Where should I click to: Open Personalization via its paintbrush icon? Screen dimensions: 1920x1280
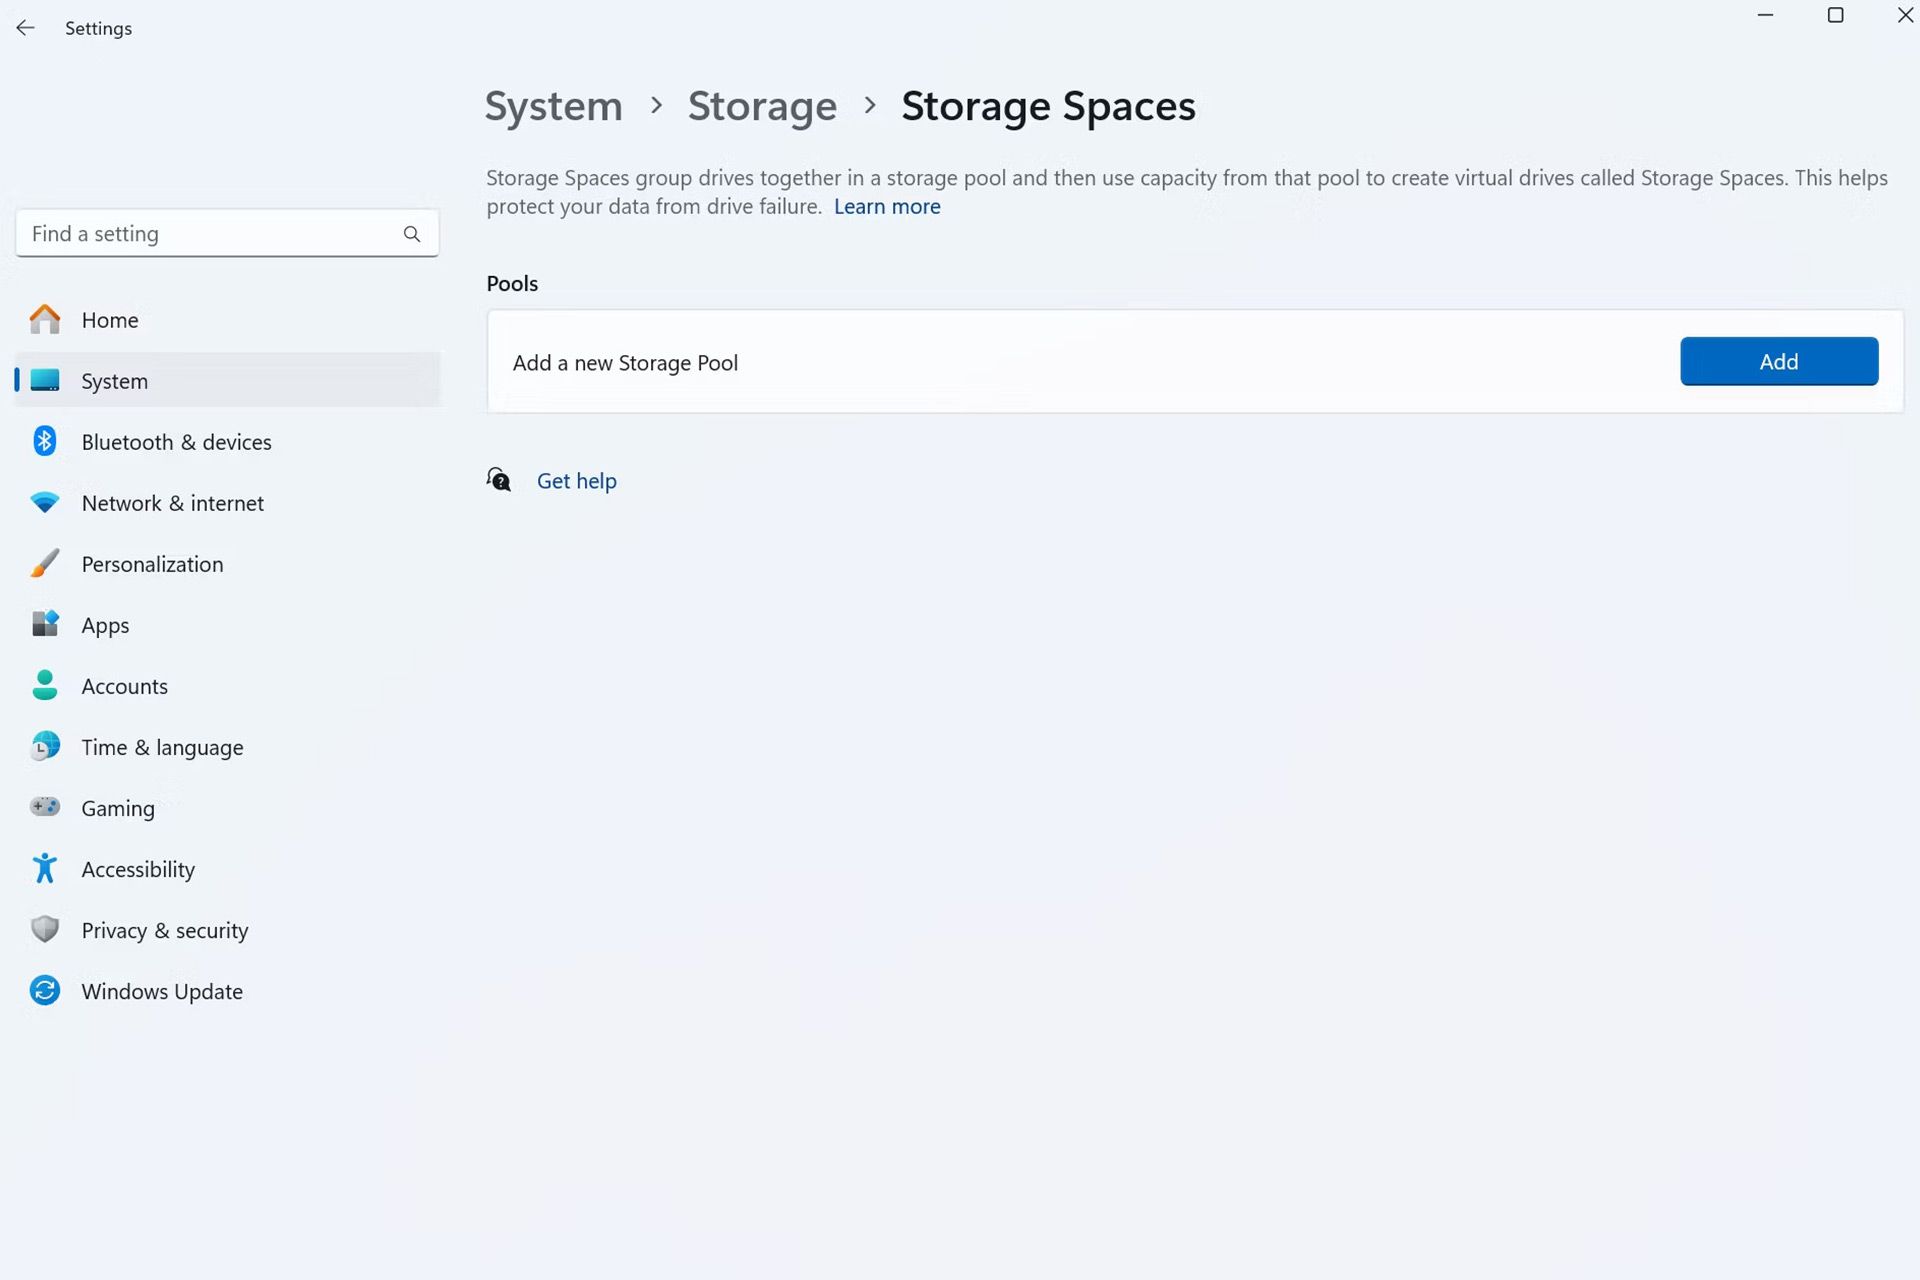pos(44,564)
